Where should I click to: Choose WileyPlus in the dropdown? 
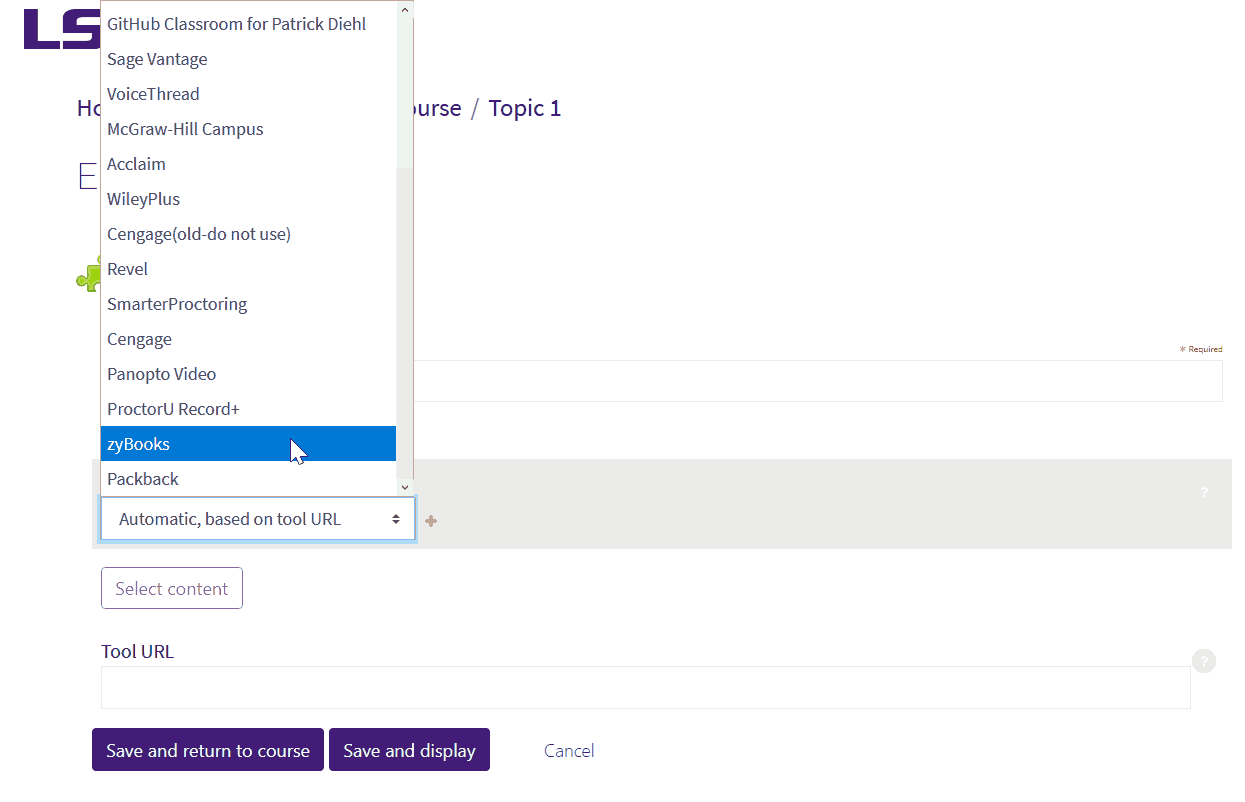(x=248, y=199)
